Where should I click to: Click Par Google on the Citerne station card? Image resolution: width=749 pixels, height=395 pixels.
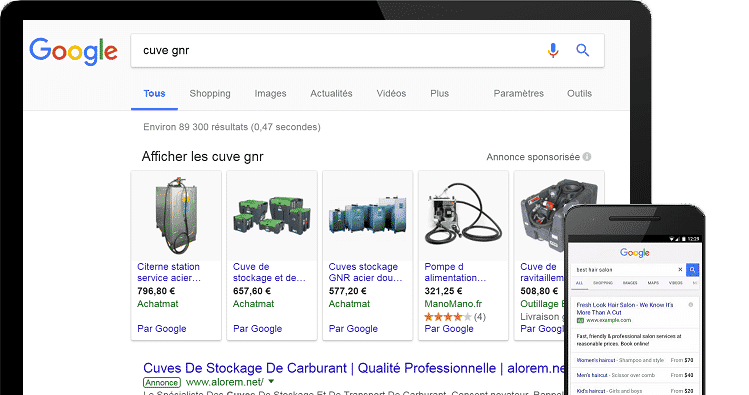click(161, 329)
